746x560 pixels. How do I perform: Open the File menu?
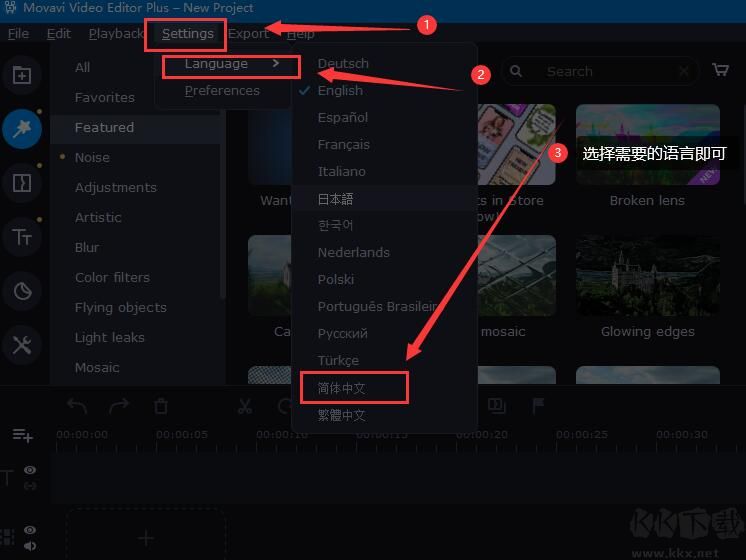[x=18, y=33]
